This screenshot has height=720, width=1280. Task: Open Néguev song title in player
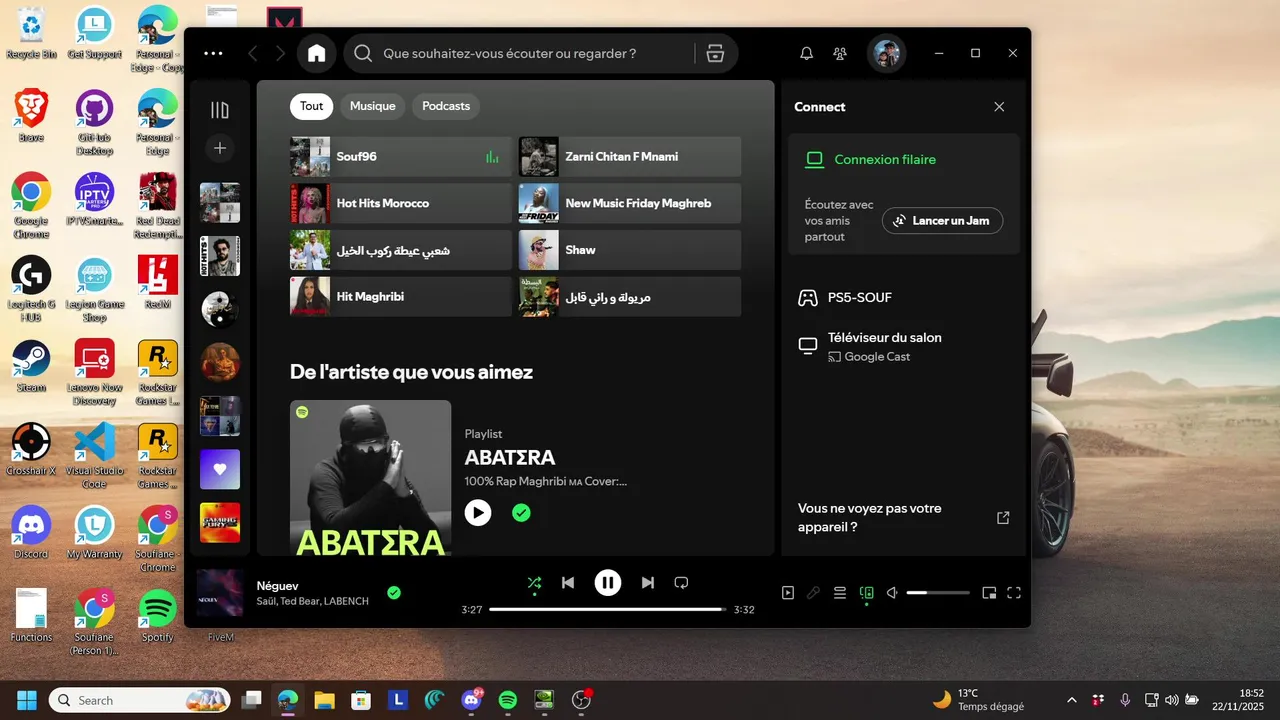[x=278, y=586]
